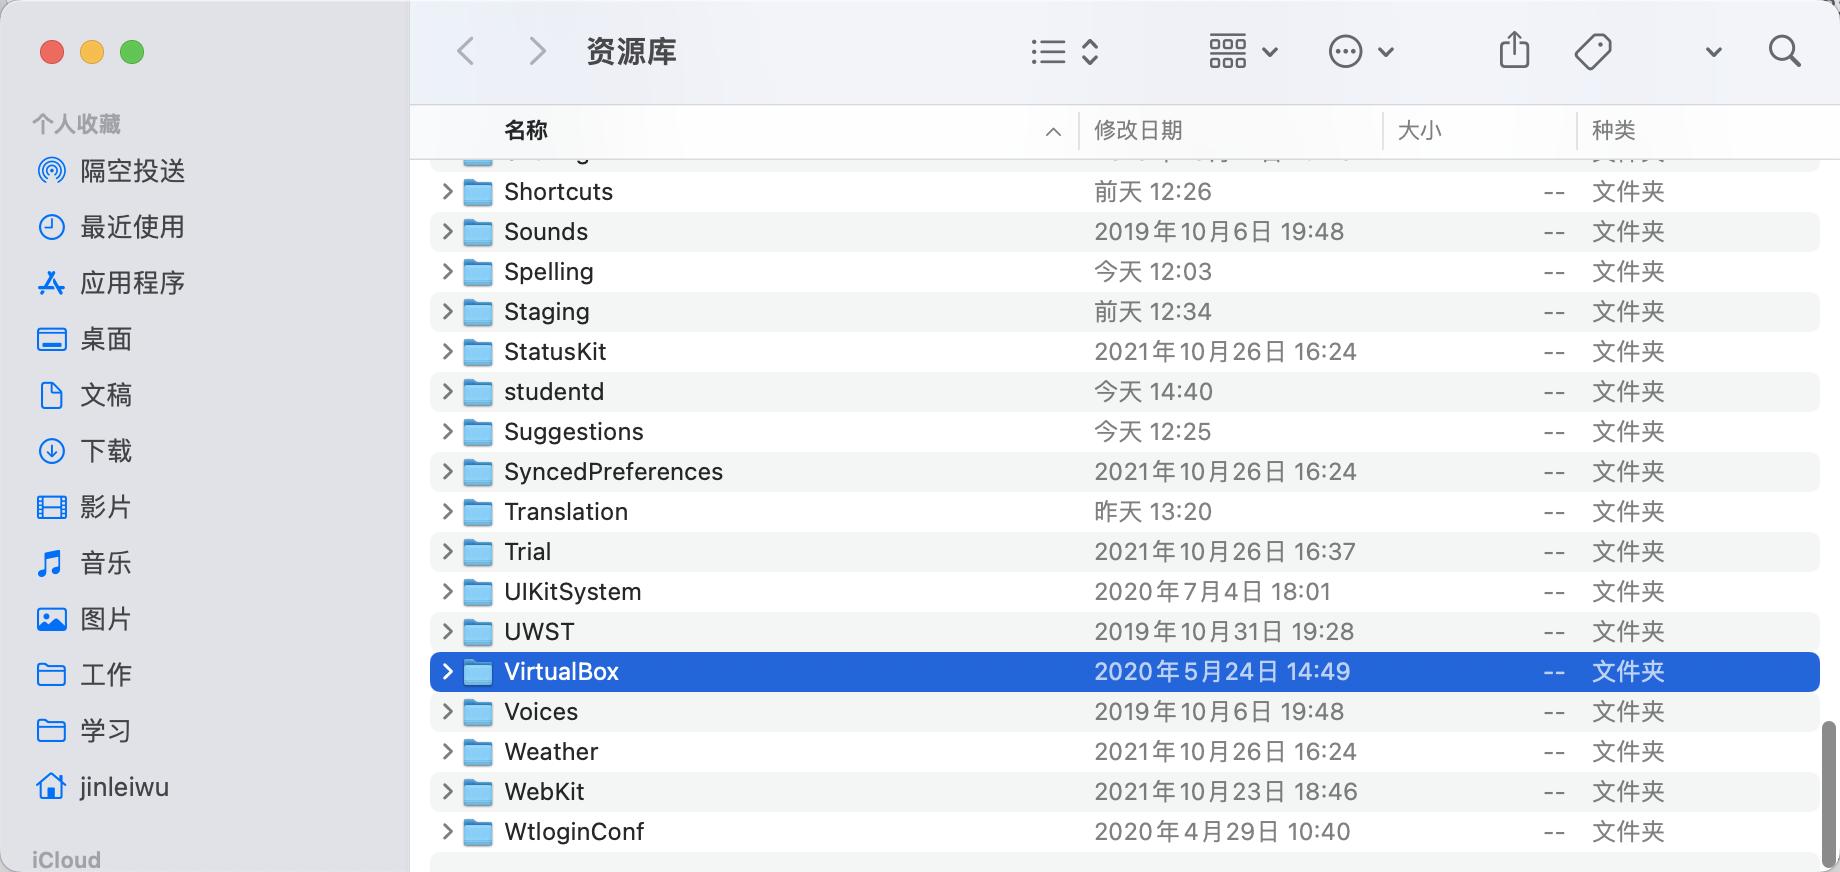Viewport: 1840px width, 872px height.
Task: Click the tag edit icon
Action: click(1592, 51)
